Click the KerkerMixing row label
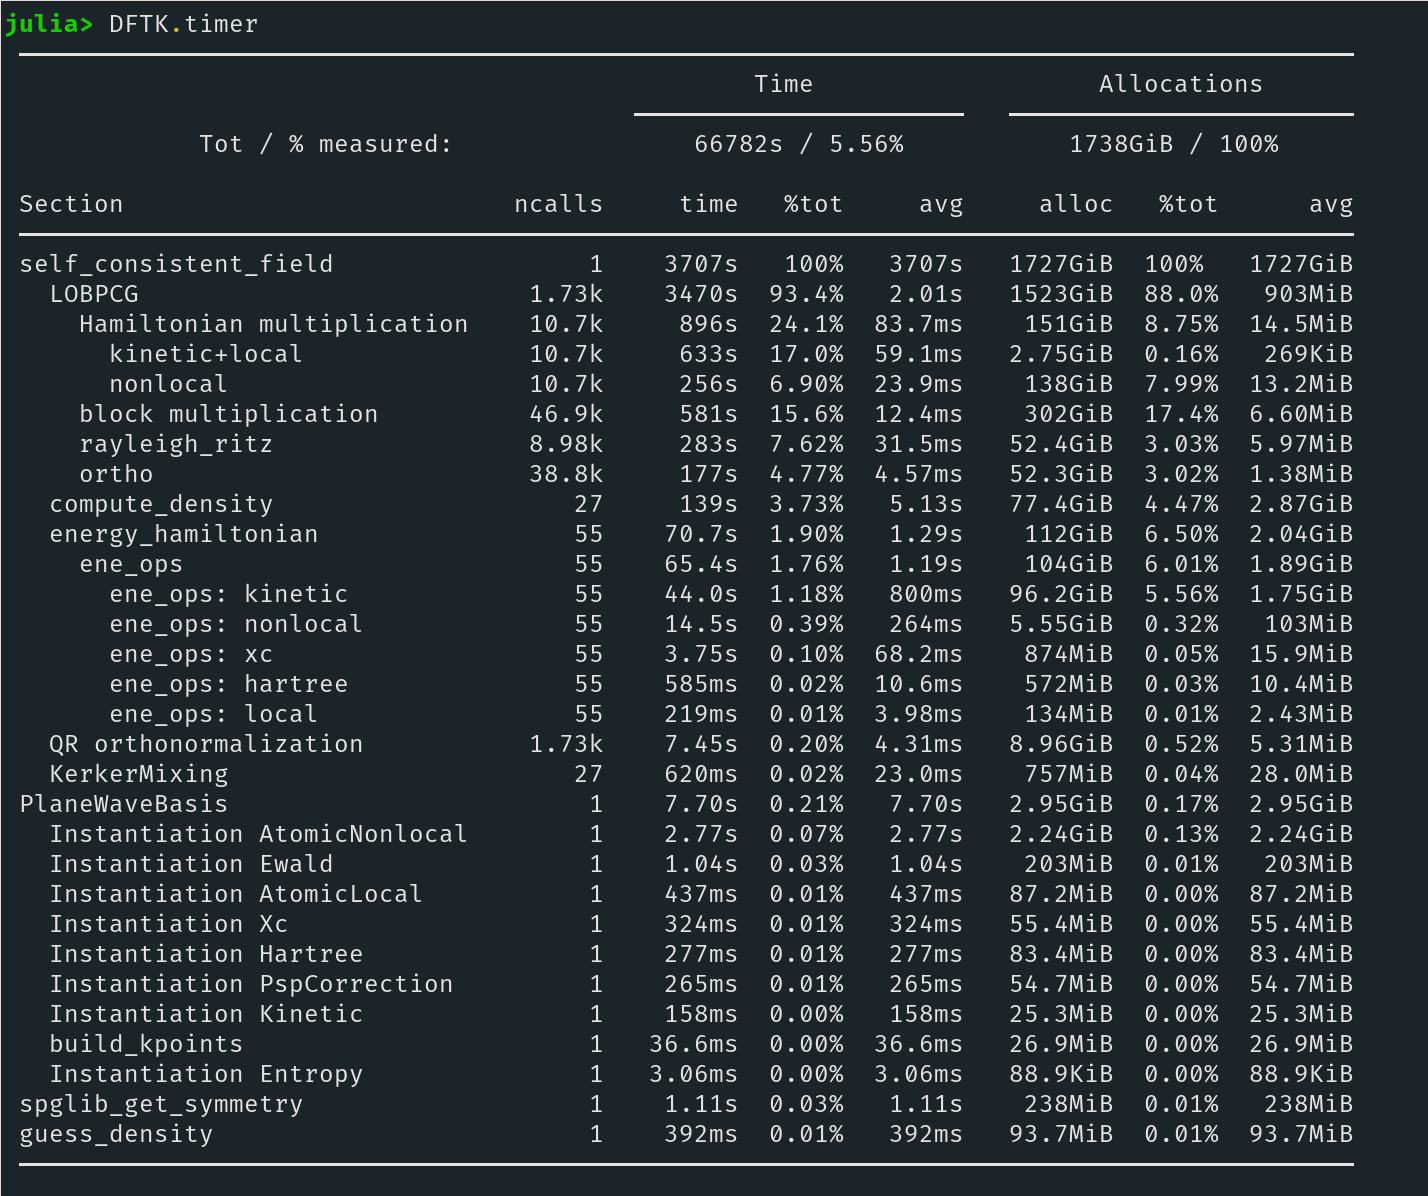Viewport: 1428px width, 1196px height. pos(139,774)
